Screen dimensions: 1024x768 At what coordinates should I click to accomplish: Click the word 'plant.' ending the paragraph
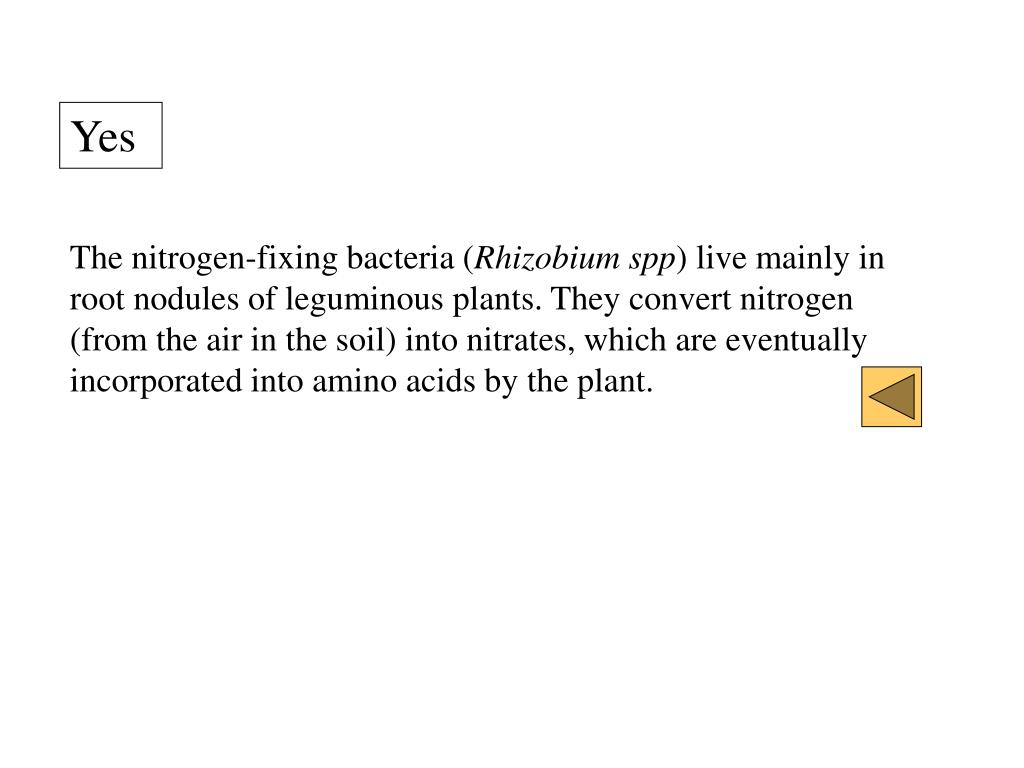tap(615, 383)
